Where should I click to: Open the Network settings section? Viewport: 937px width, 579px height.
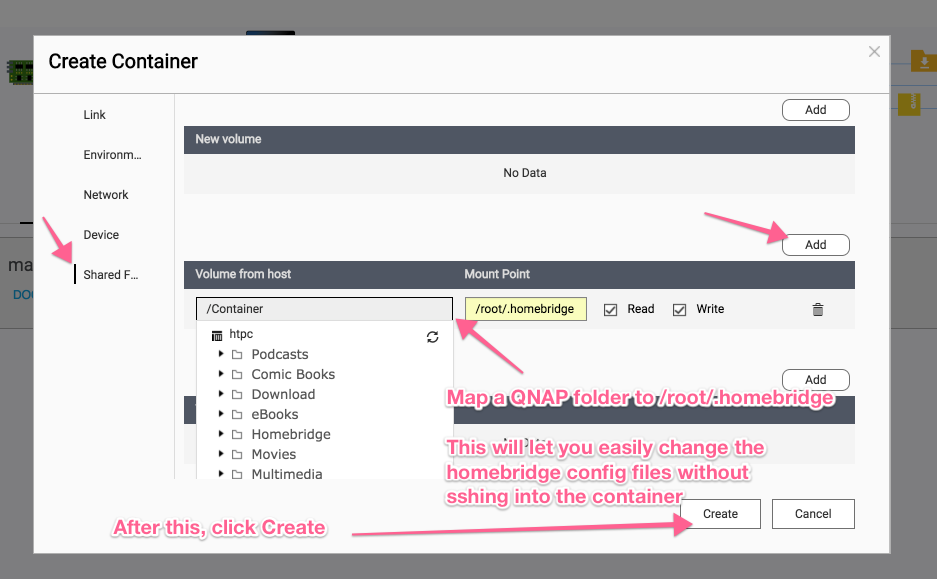[106, 195]
